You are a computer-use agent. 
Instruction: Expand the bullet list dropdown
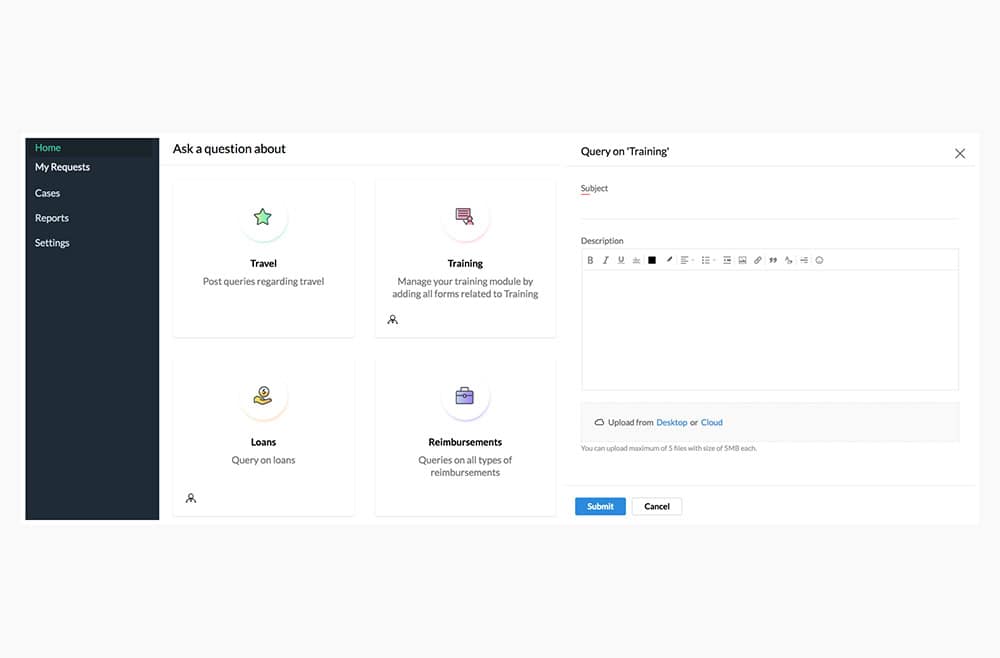coord(708,260)
